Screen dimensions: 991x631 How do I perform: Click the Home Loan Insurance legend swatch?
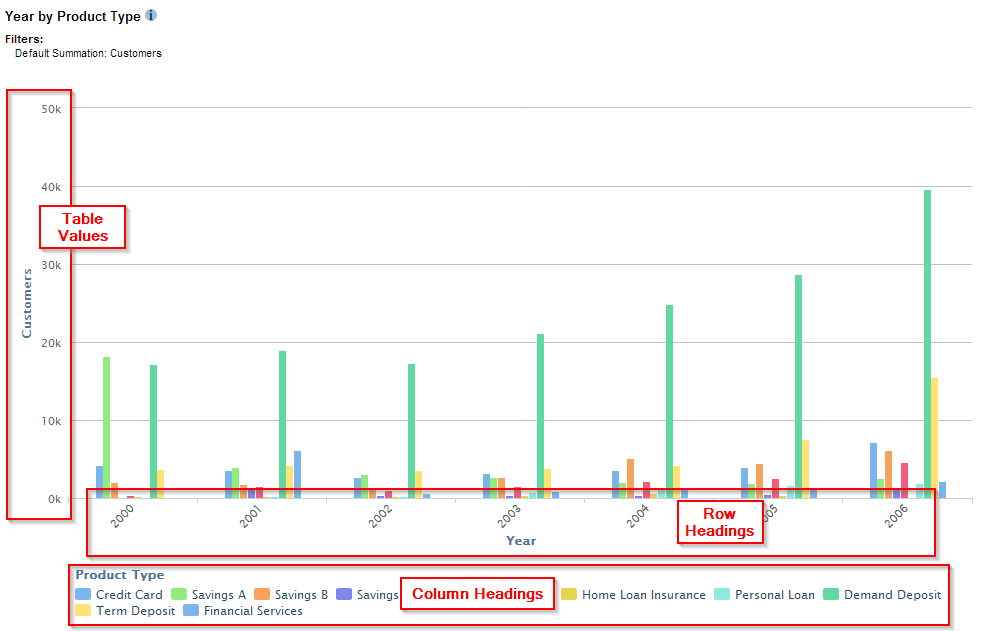(569, 594)
